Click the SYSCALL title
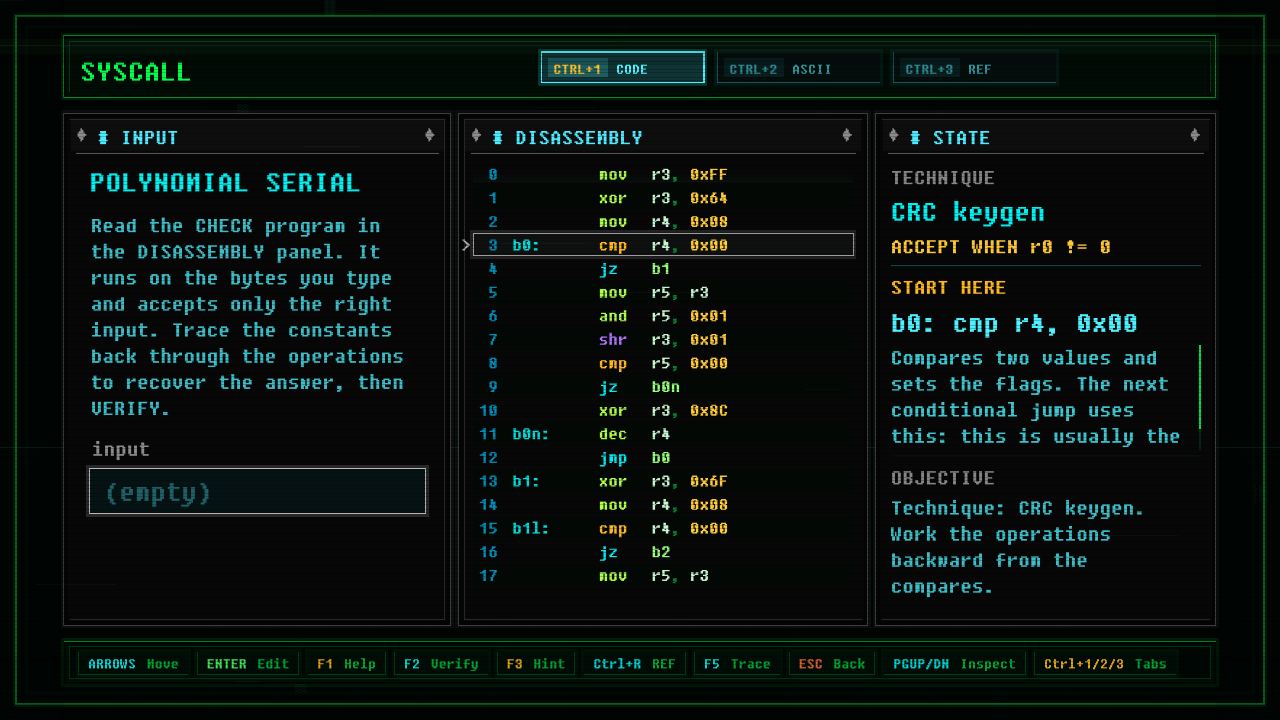1280x720 pixels. (x=135, y=72)
